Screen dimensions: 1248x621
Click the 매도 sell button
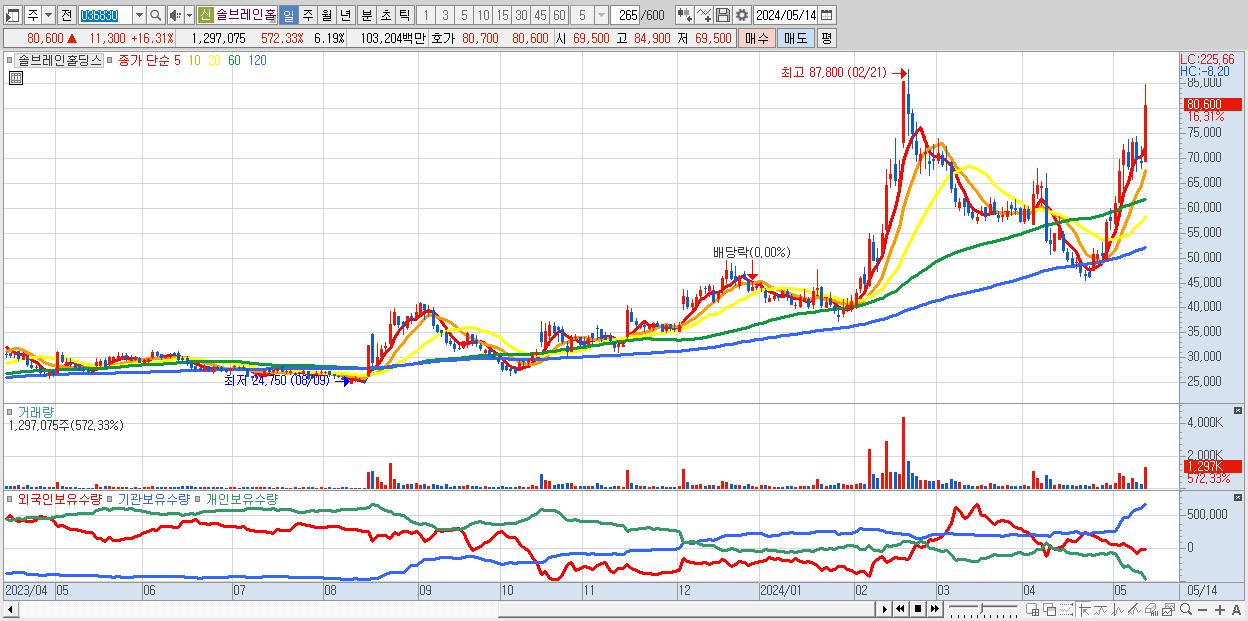795,38
